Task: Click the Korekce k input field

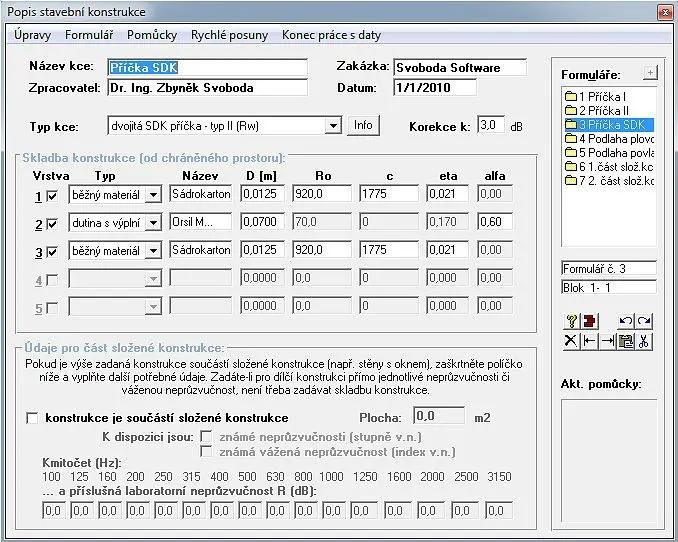Action: click(490, 126)
